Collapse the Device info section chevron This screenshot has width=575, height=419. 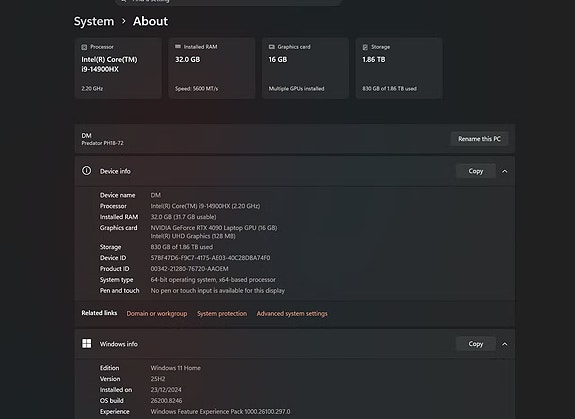coord(505,171)
